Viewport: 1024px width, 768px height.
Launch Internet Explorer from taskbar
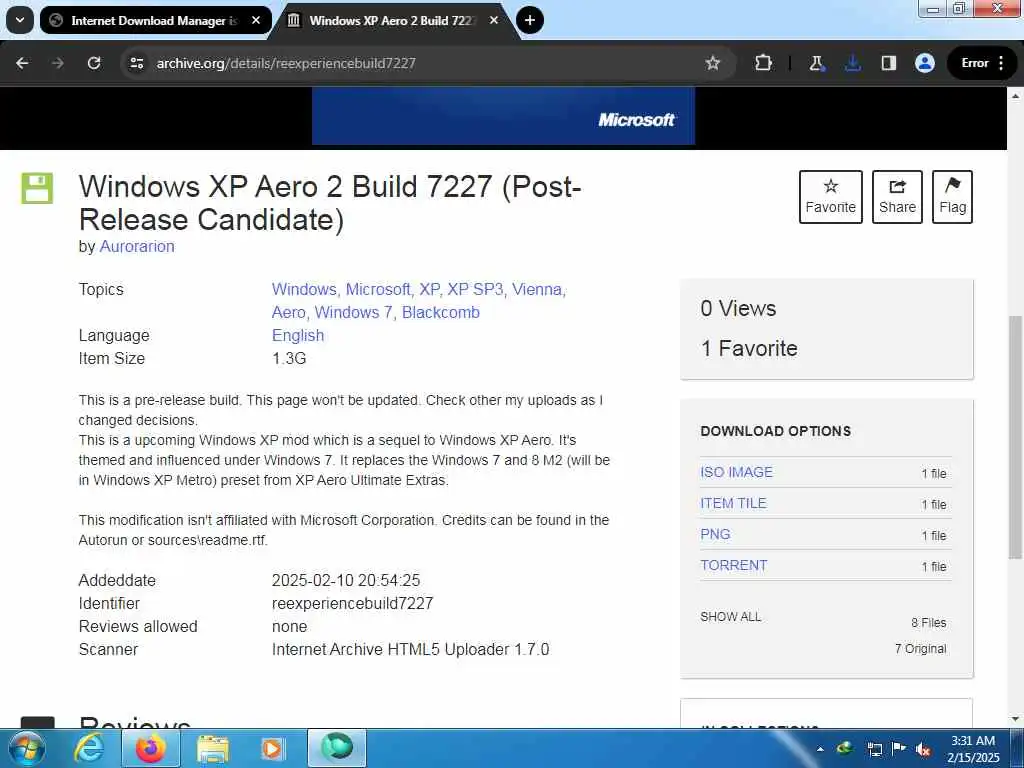(89, 748)
